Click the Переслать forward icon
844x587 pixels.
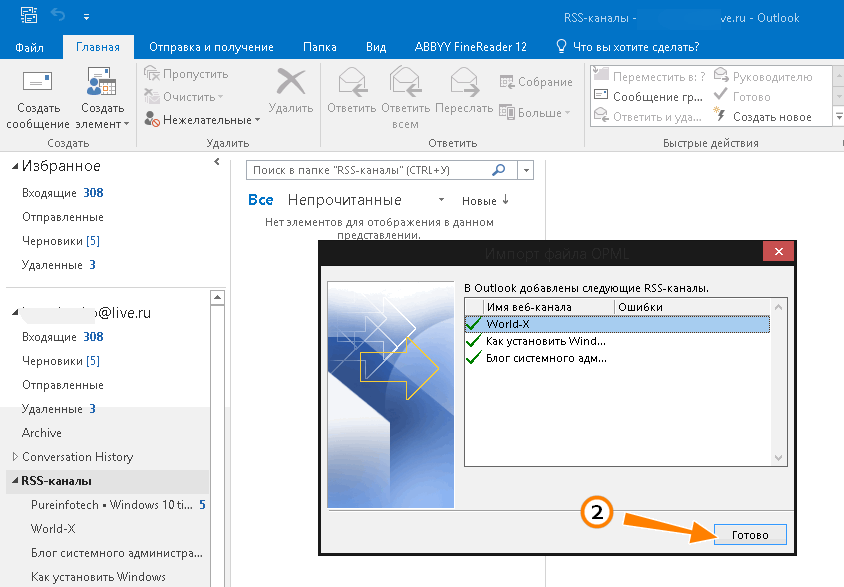coord(464,81)
